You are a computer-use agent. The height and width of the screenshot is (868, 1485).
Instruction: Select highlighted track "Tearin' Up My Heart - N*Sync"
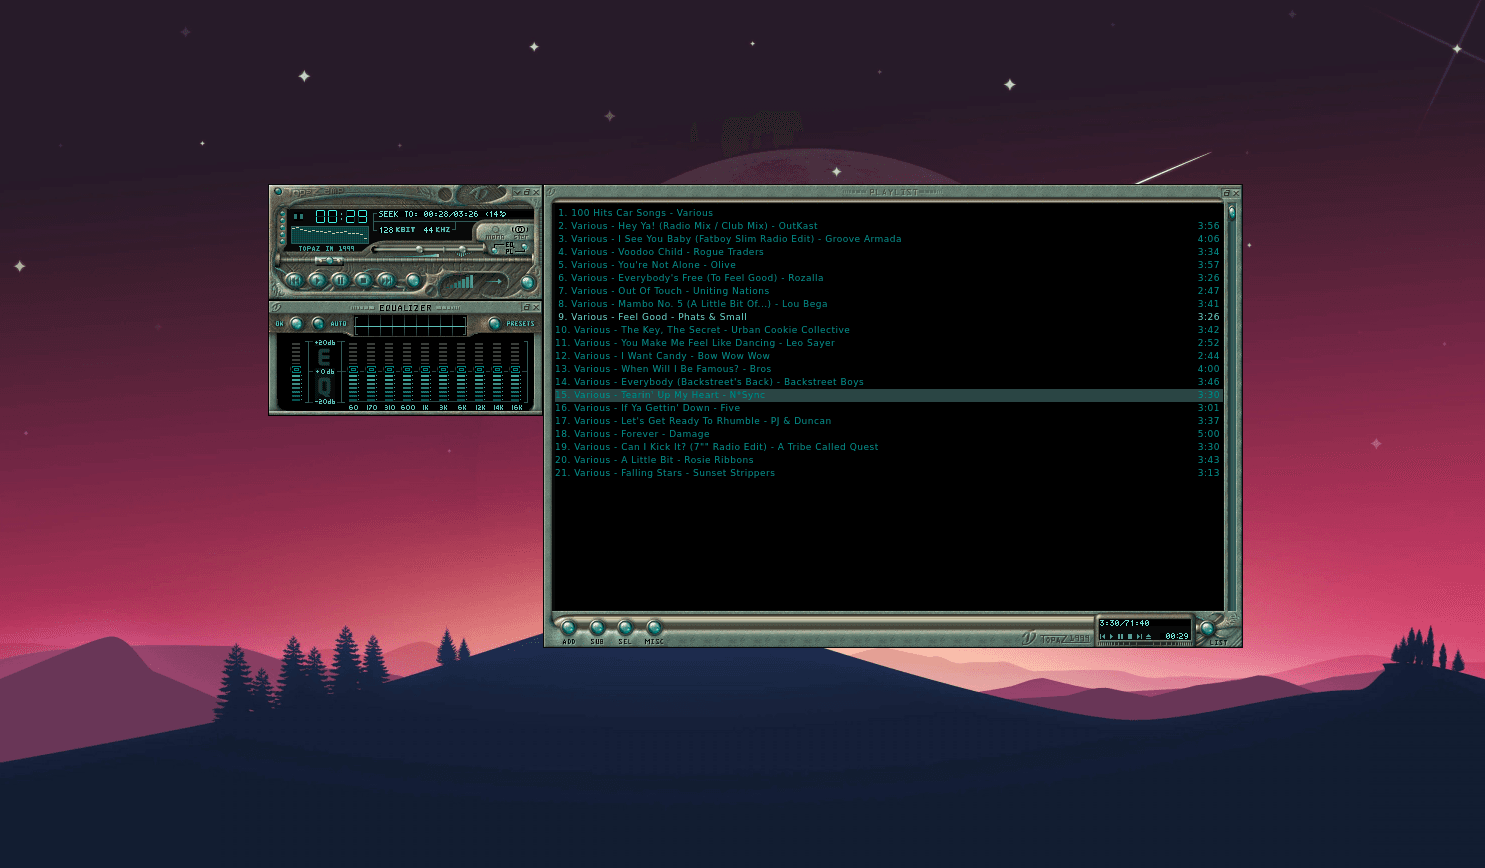coord(888,395)
